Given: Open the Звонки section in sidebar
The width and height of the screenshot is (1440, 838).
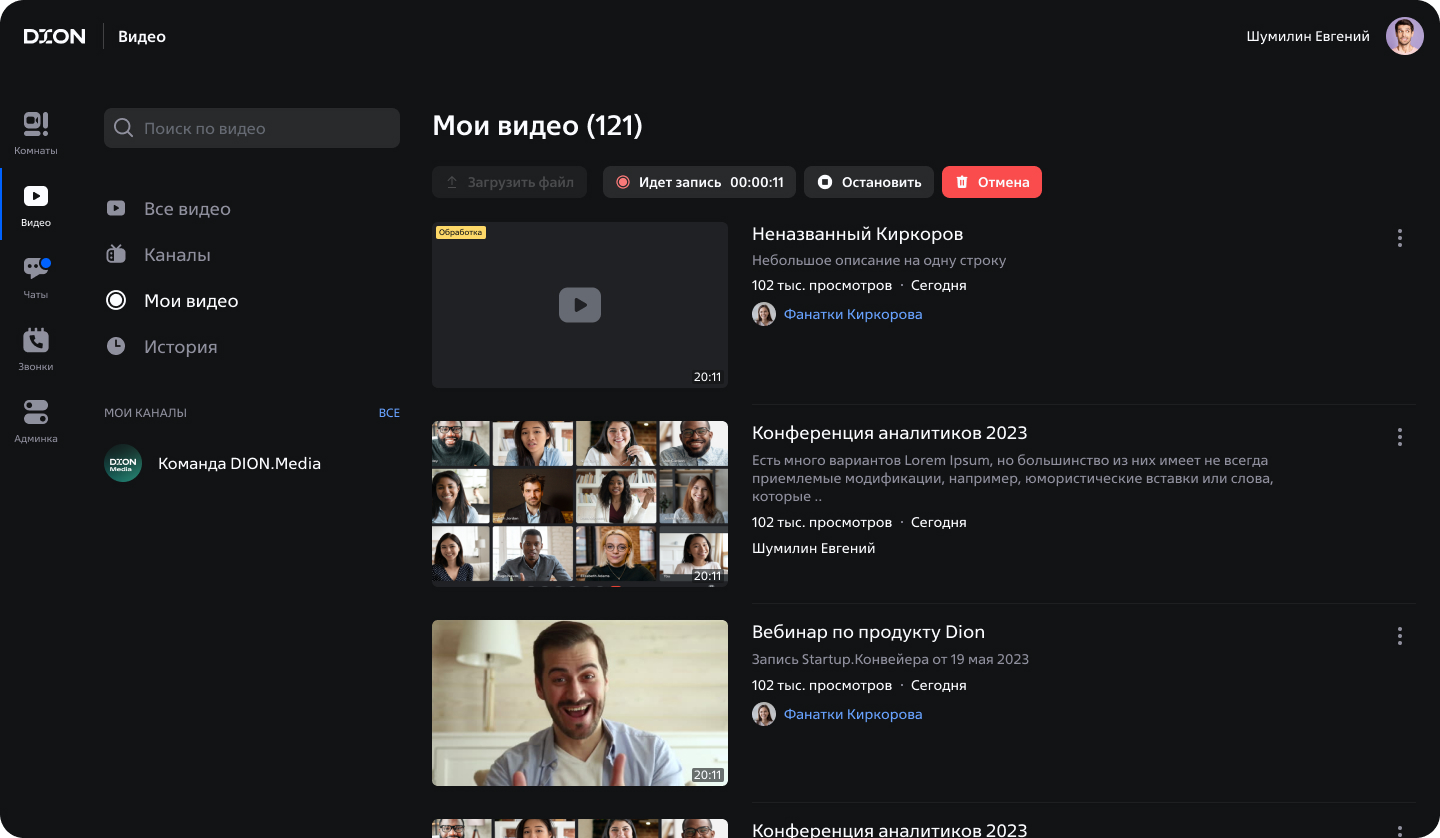Looking at the screenshot, I should (x=36, y=349).
